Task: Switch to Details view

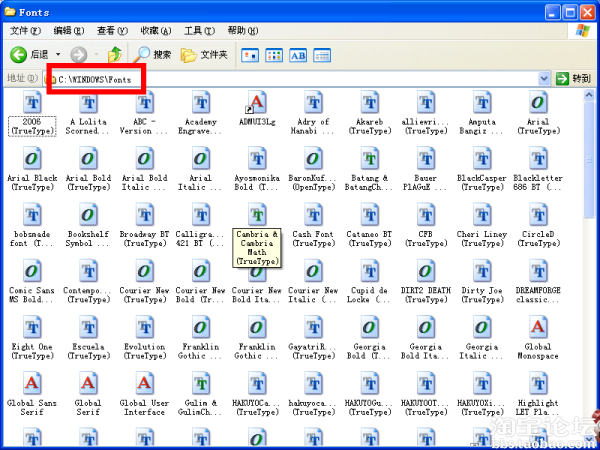Action: pos(322,55)
